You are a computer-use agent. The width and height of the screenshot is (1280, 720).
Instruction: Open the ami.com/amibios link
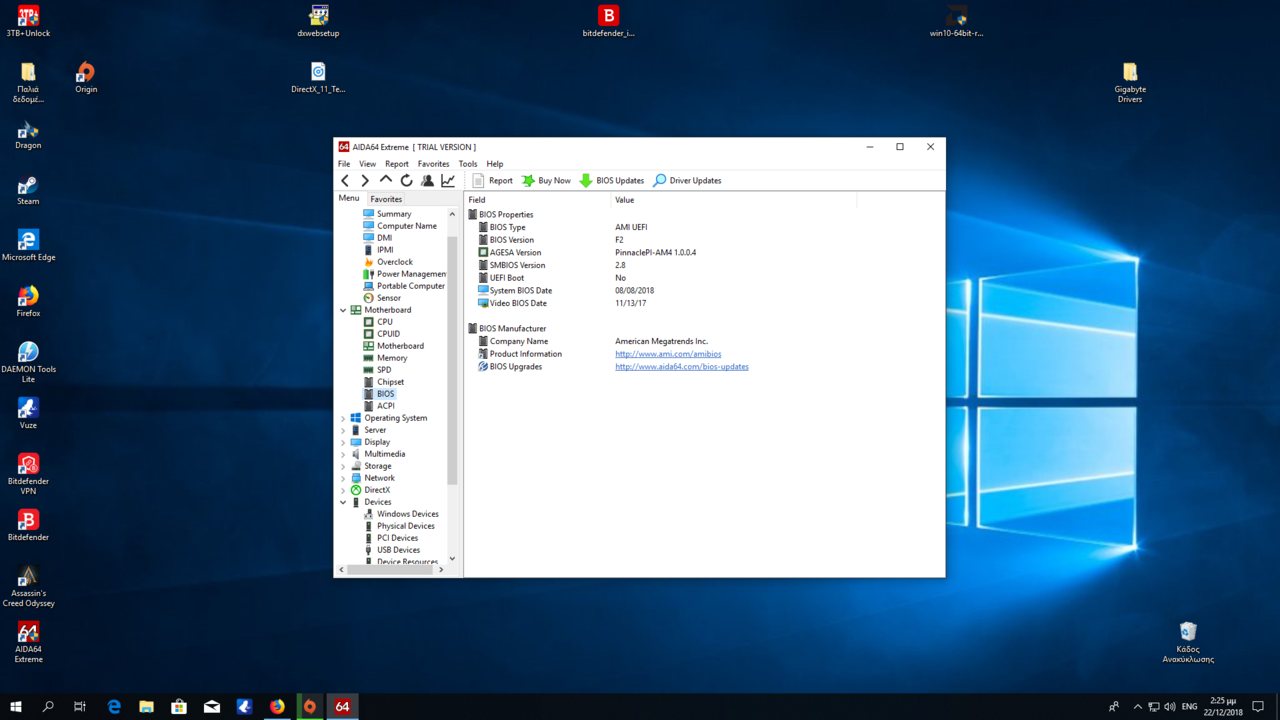pyautogui.click(x=668, y=354)
